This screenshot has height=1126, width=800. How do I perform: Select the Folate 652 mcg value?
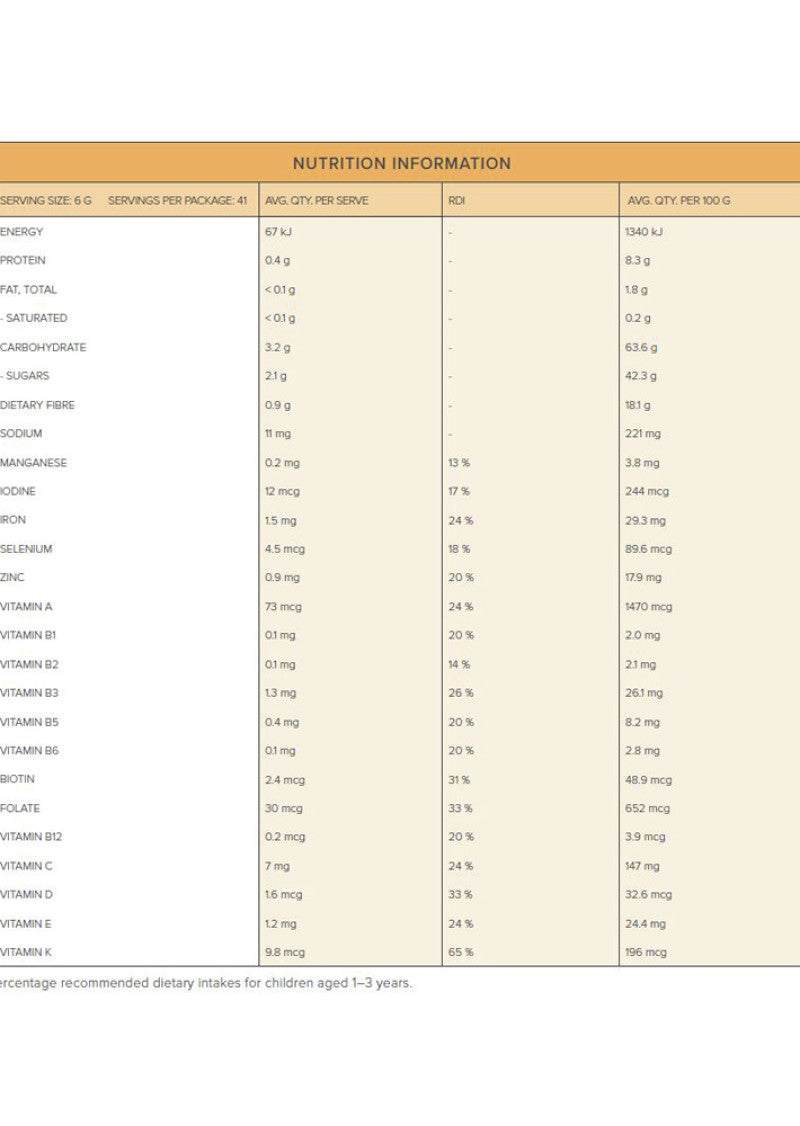pyautogui.click(x=647, y=808)
